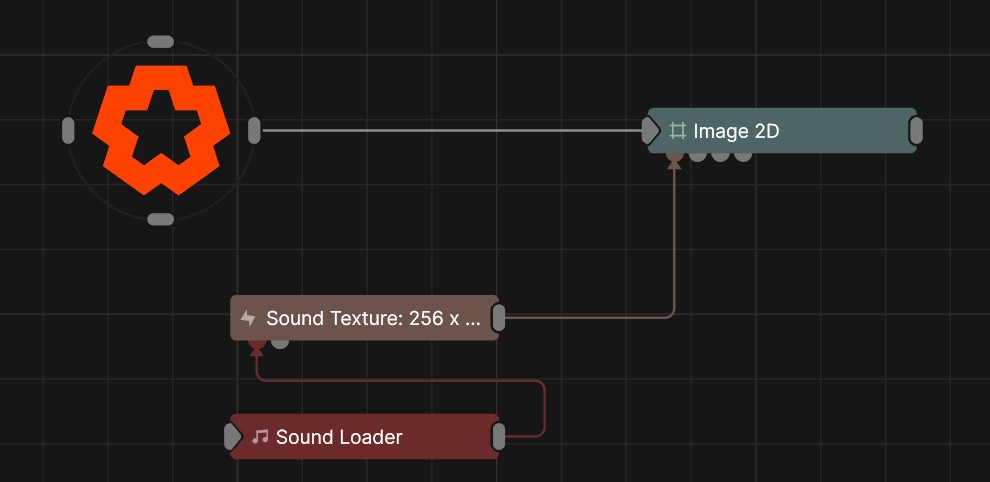Screen dimensions: 990x482
Task: Click the gray bottom port under Sound Texture
Action: [x=280, y=343]
